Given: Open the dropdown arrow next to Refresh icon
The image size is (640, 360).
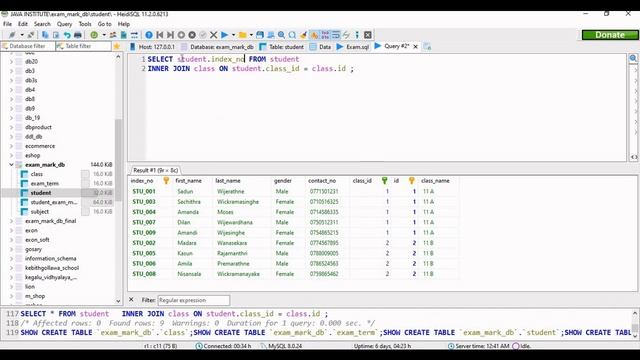Looking at the screenshot, I should pos(104,35).
